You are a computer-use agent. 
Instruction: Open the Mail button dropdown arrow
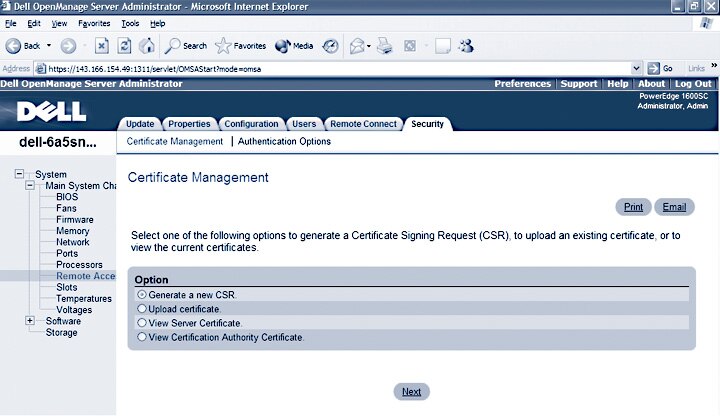pos(369,46)
